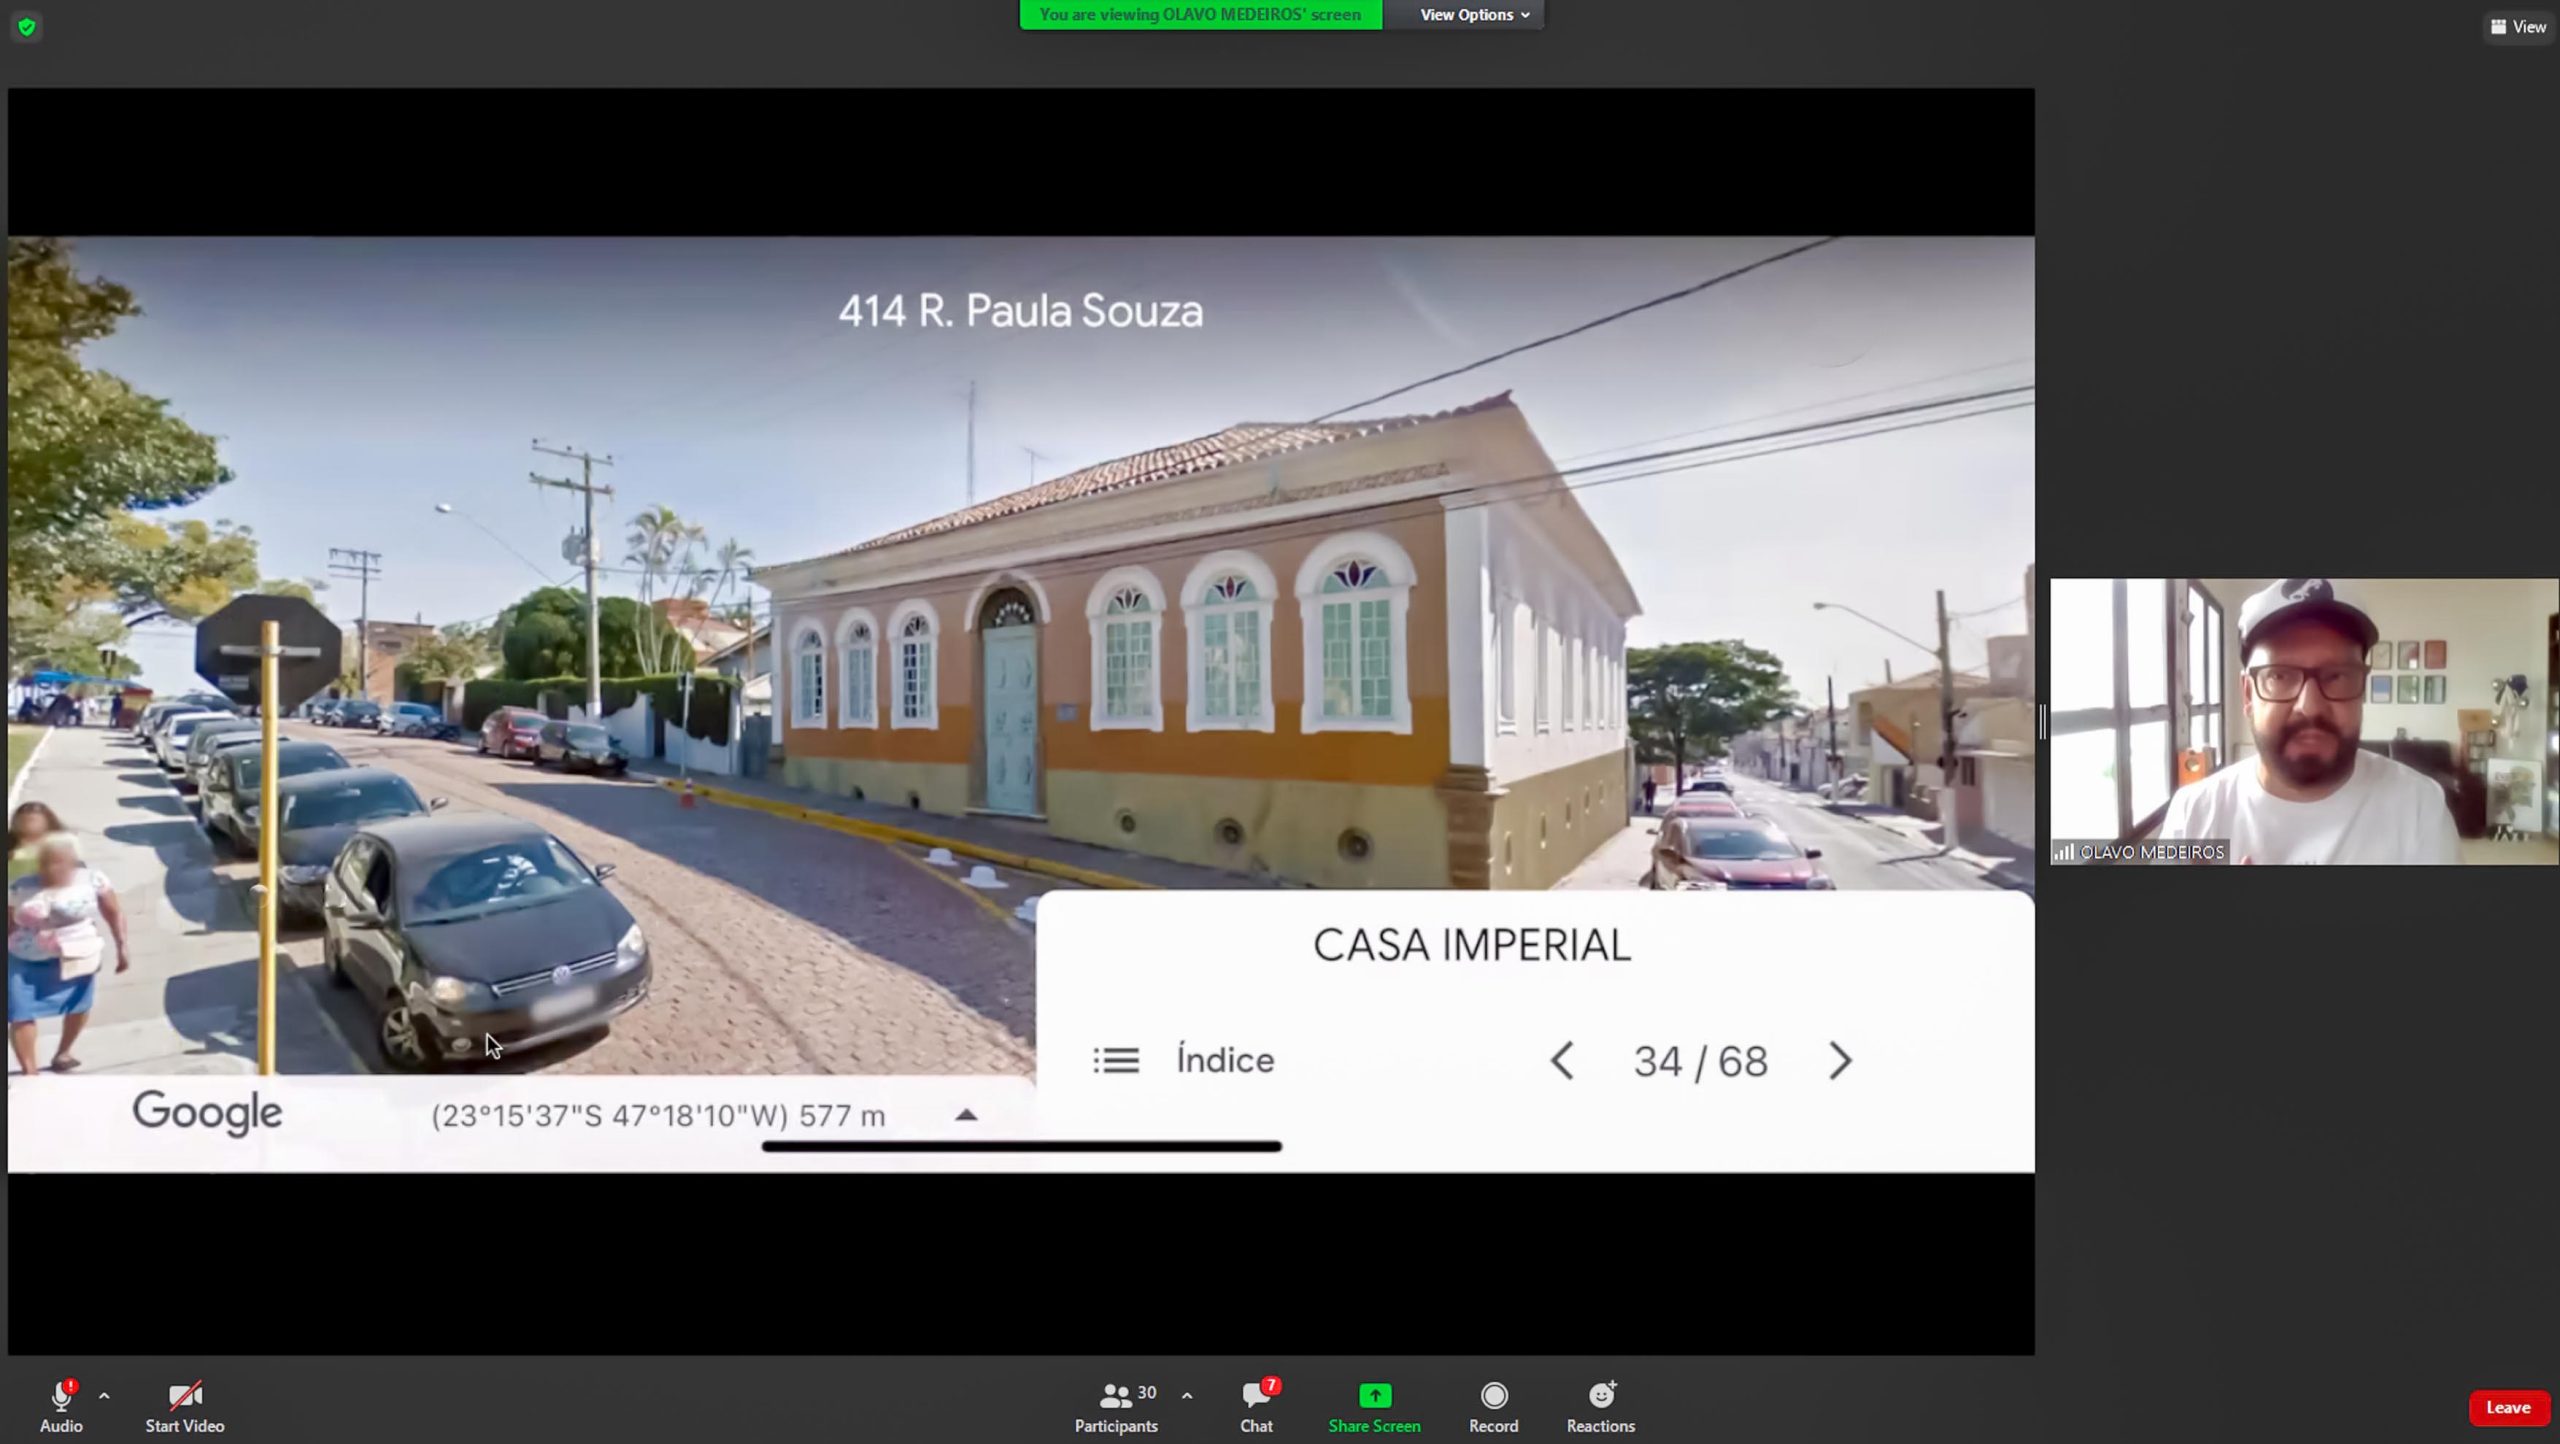Click the red Leave button
This screenshot has height=1444, width=2560.
[x=2507, y=1408]
